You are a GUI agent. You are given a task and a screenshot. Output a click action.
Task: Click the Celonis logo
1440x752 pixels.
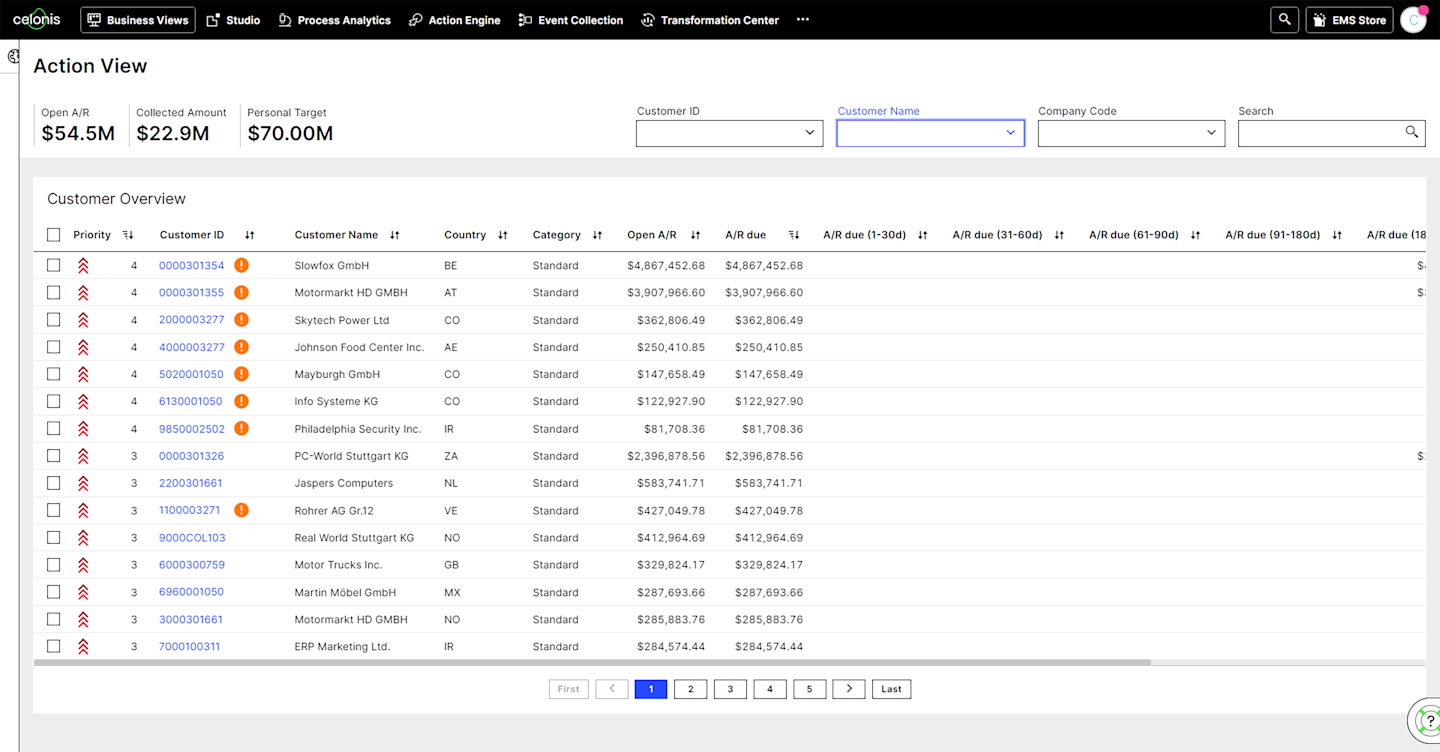click(x=36, y=19)
